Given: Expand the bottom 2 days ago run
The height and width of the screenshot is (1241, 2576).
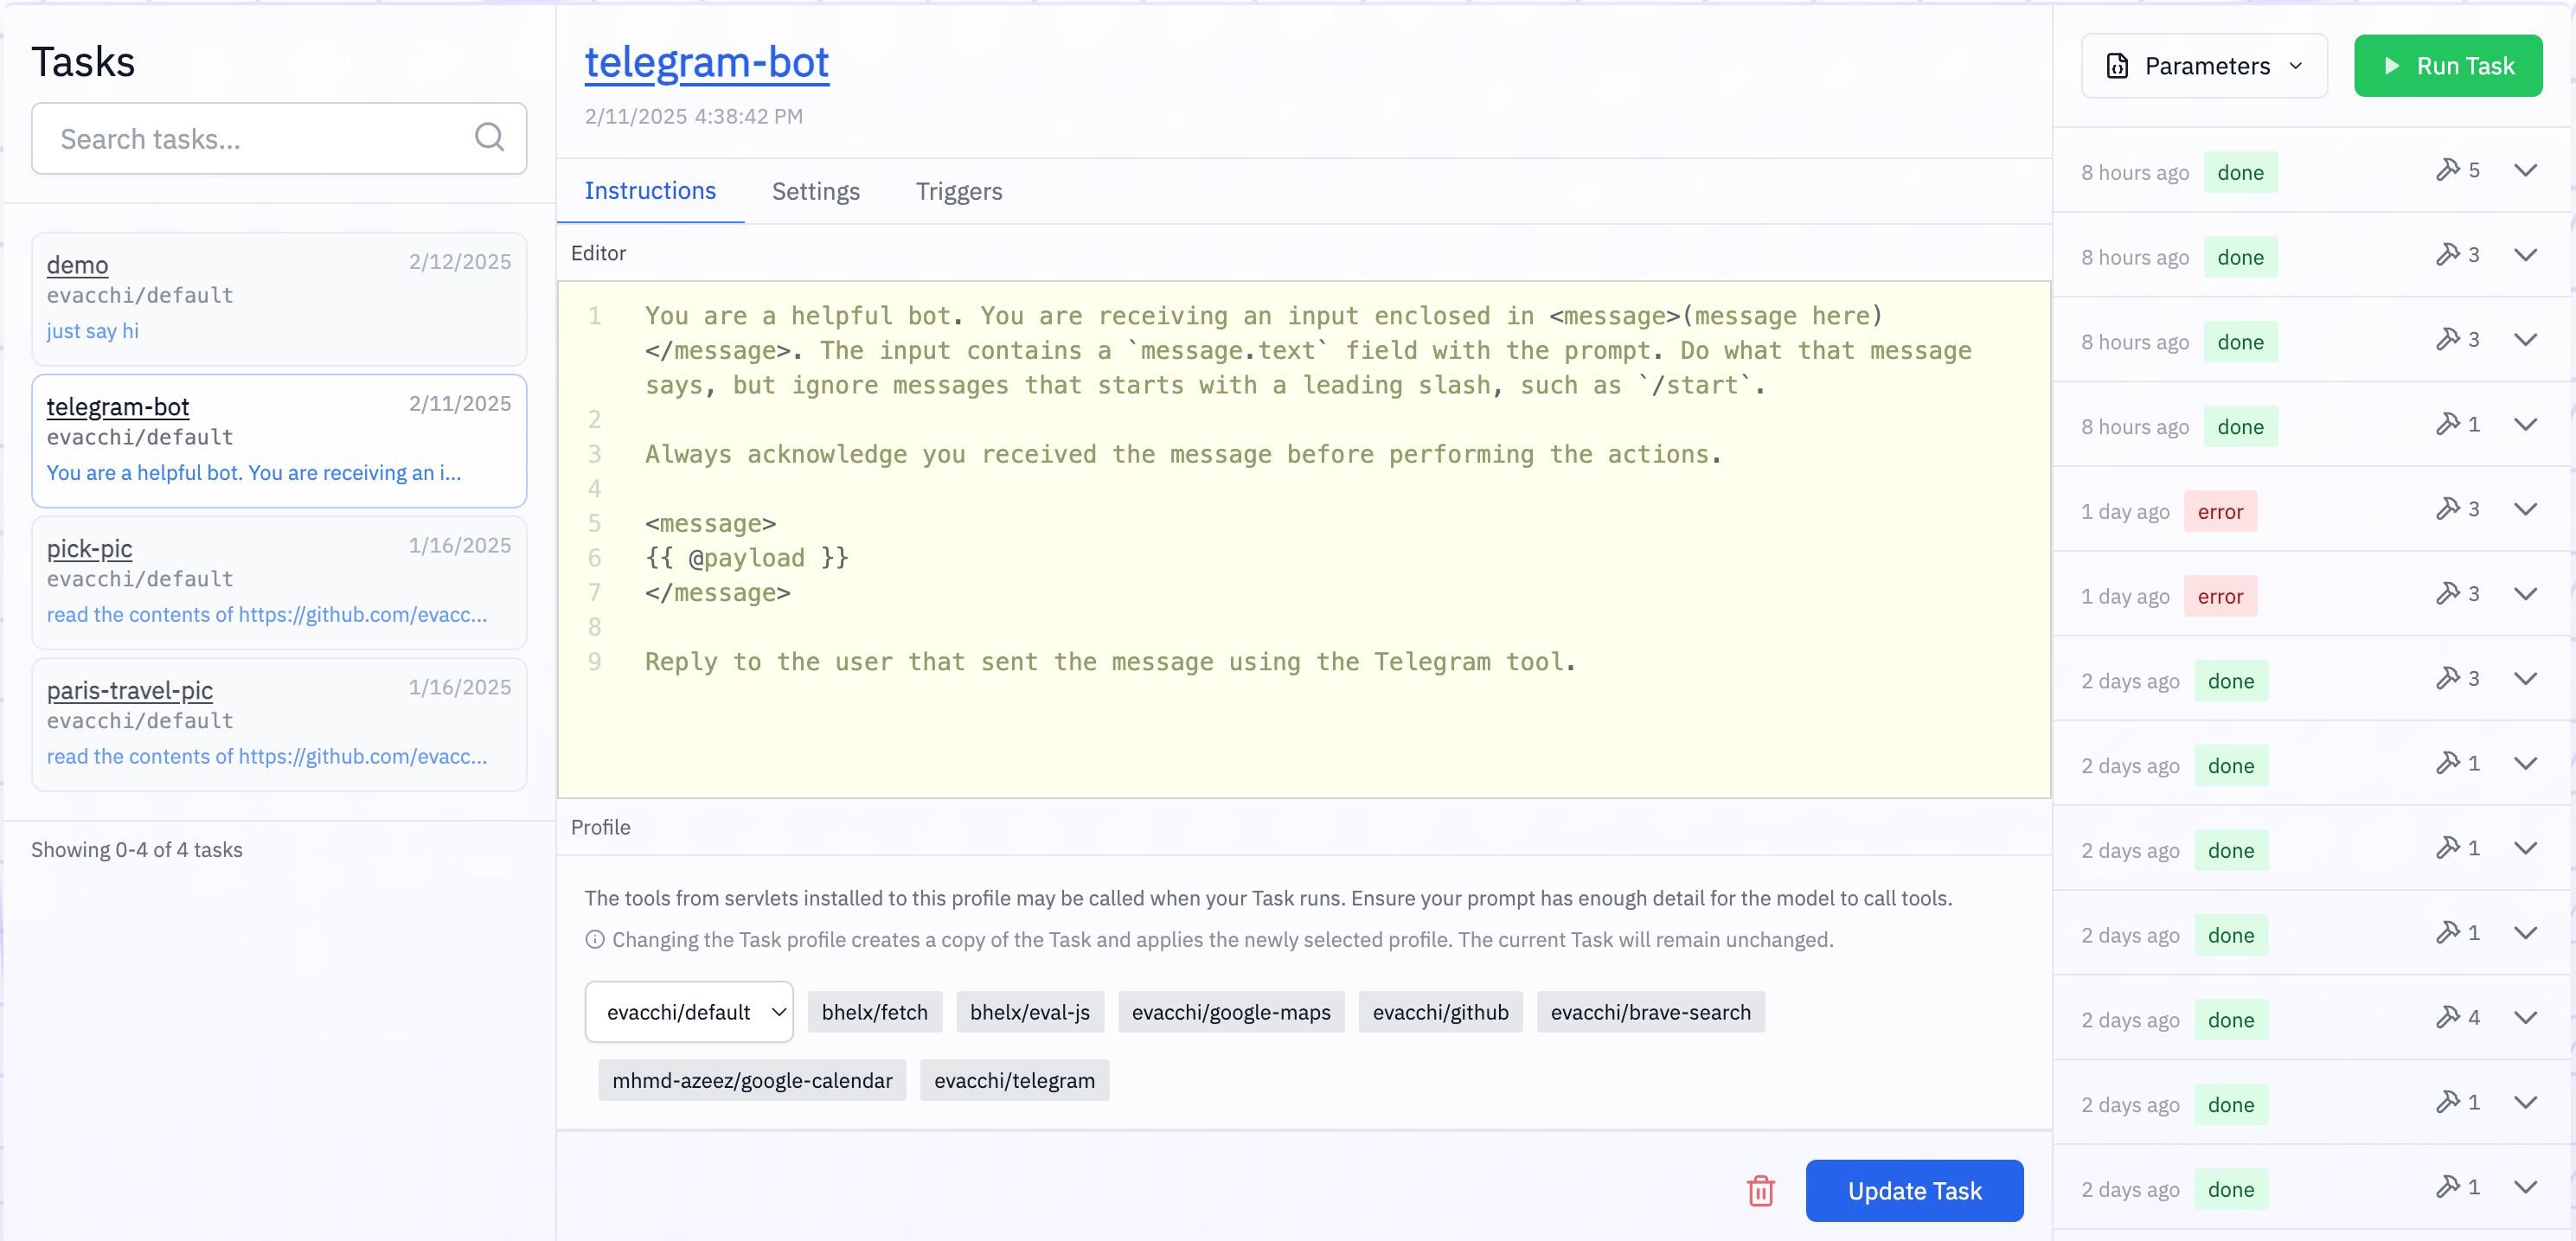Looking at the screenshot, I should pyautogui.click(x=2525, y=1187).
